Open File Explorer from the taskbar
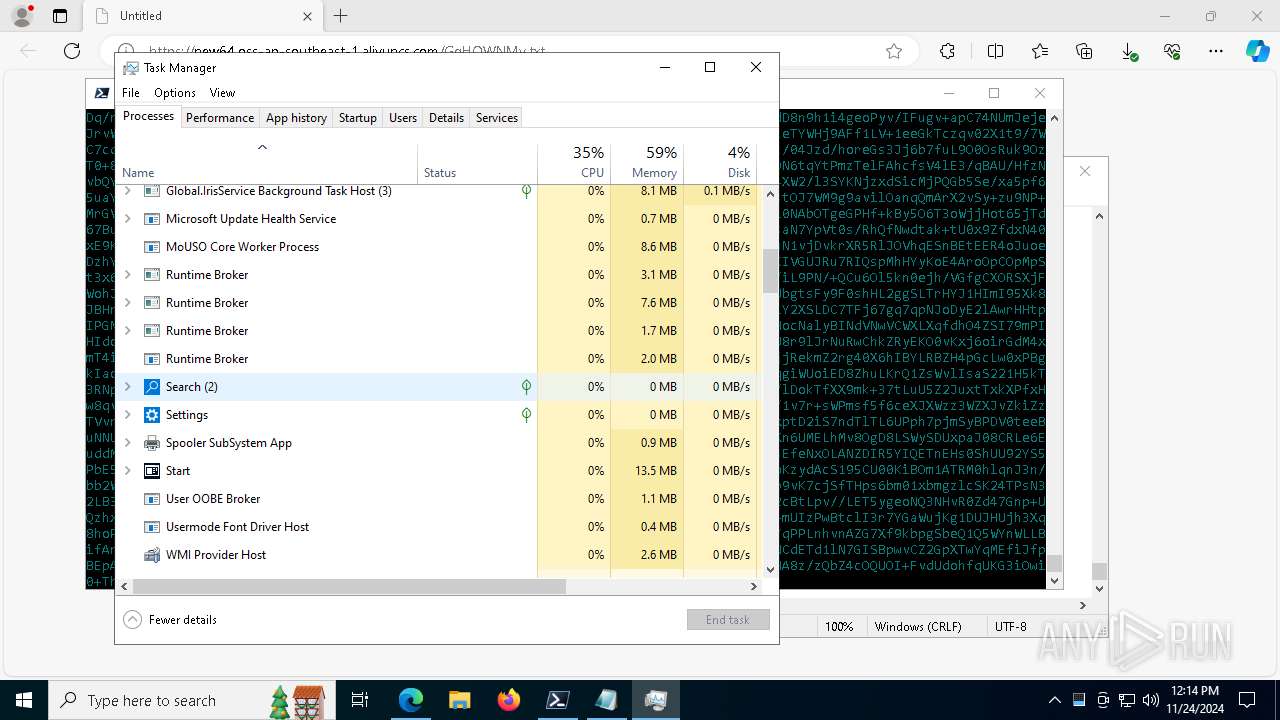 click(459, 700)
